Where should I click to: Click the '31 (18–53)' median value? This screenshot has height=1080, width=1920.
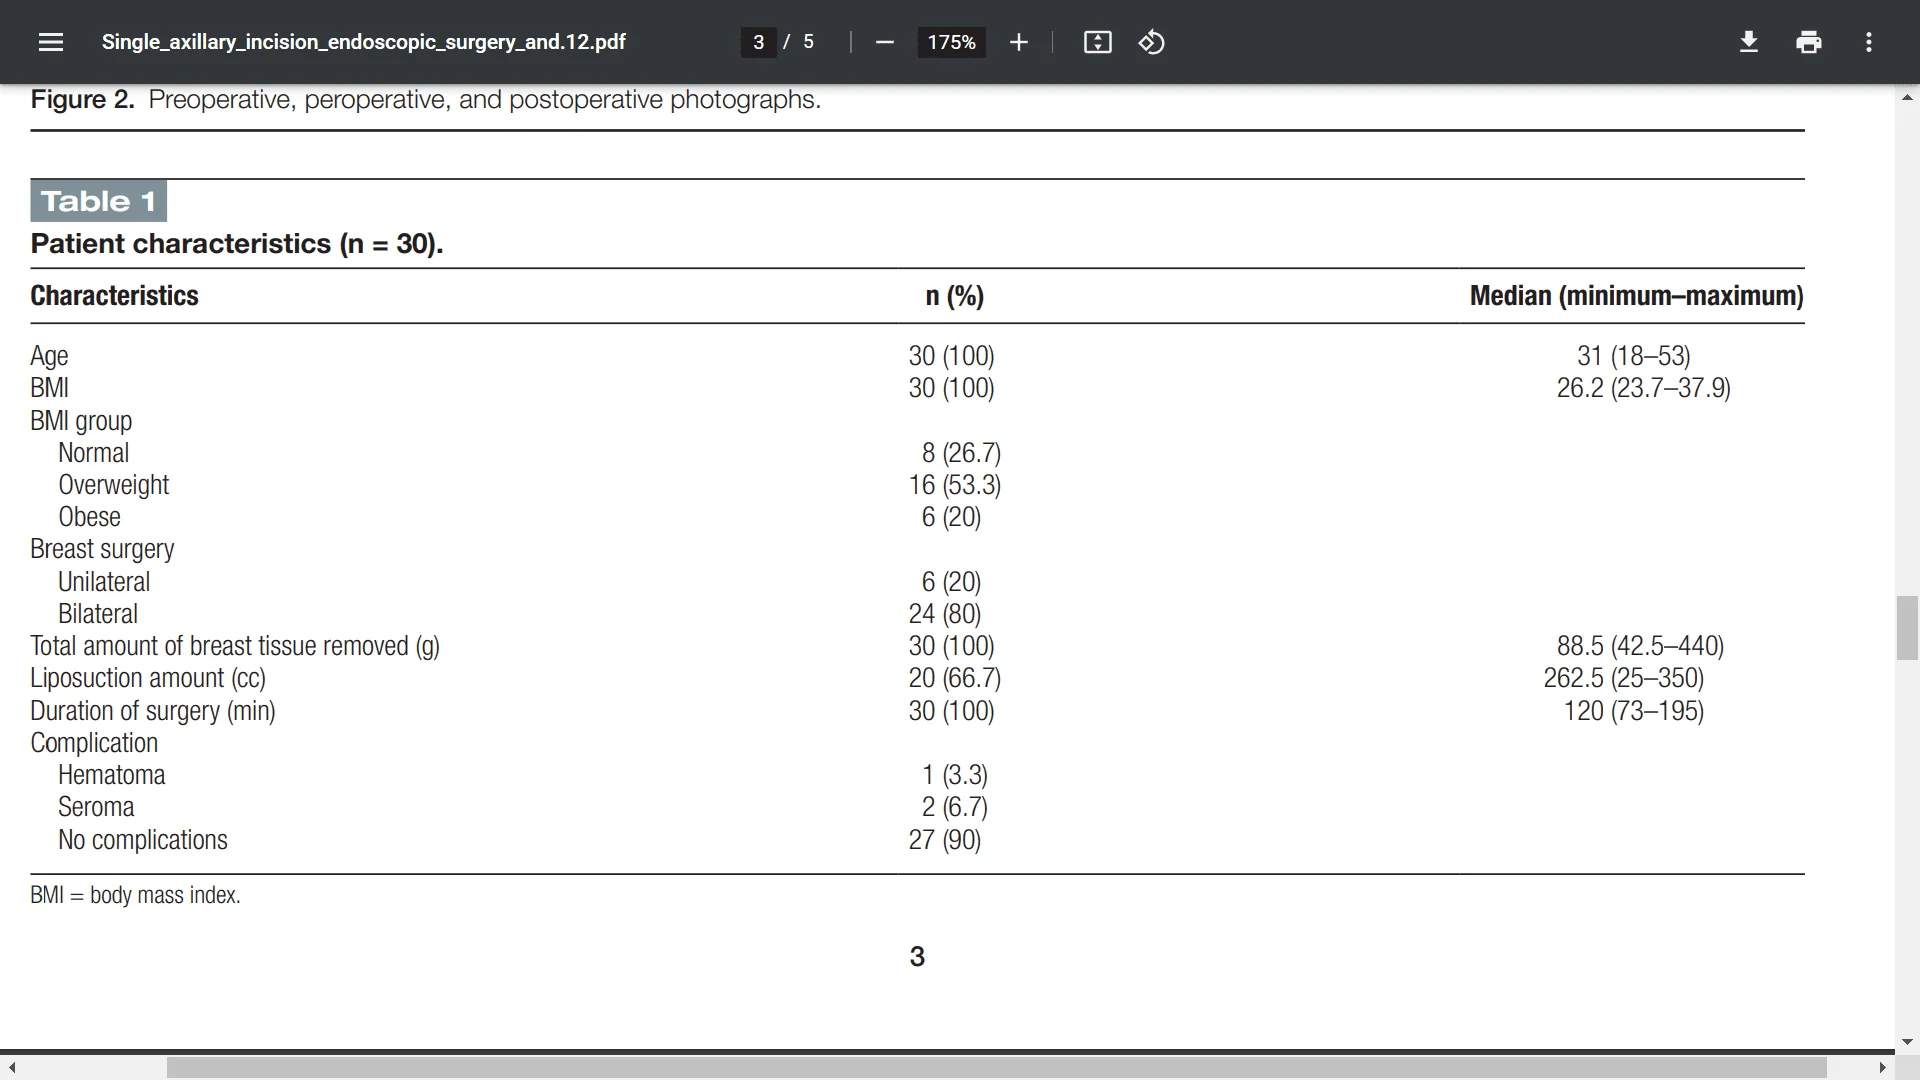1634,356
